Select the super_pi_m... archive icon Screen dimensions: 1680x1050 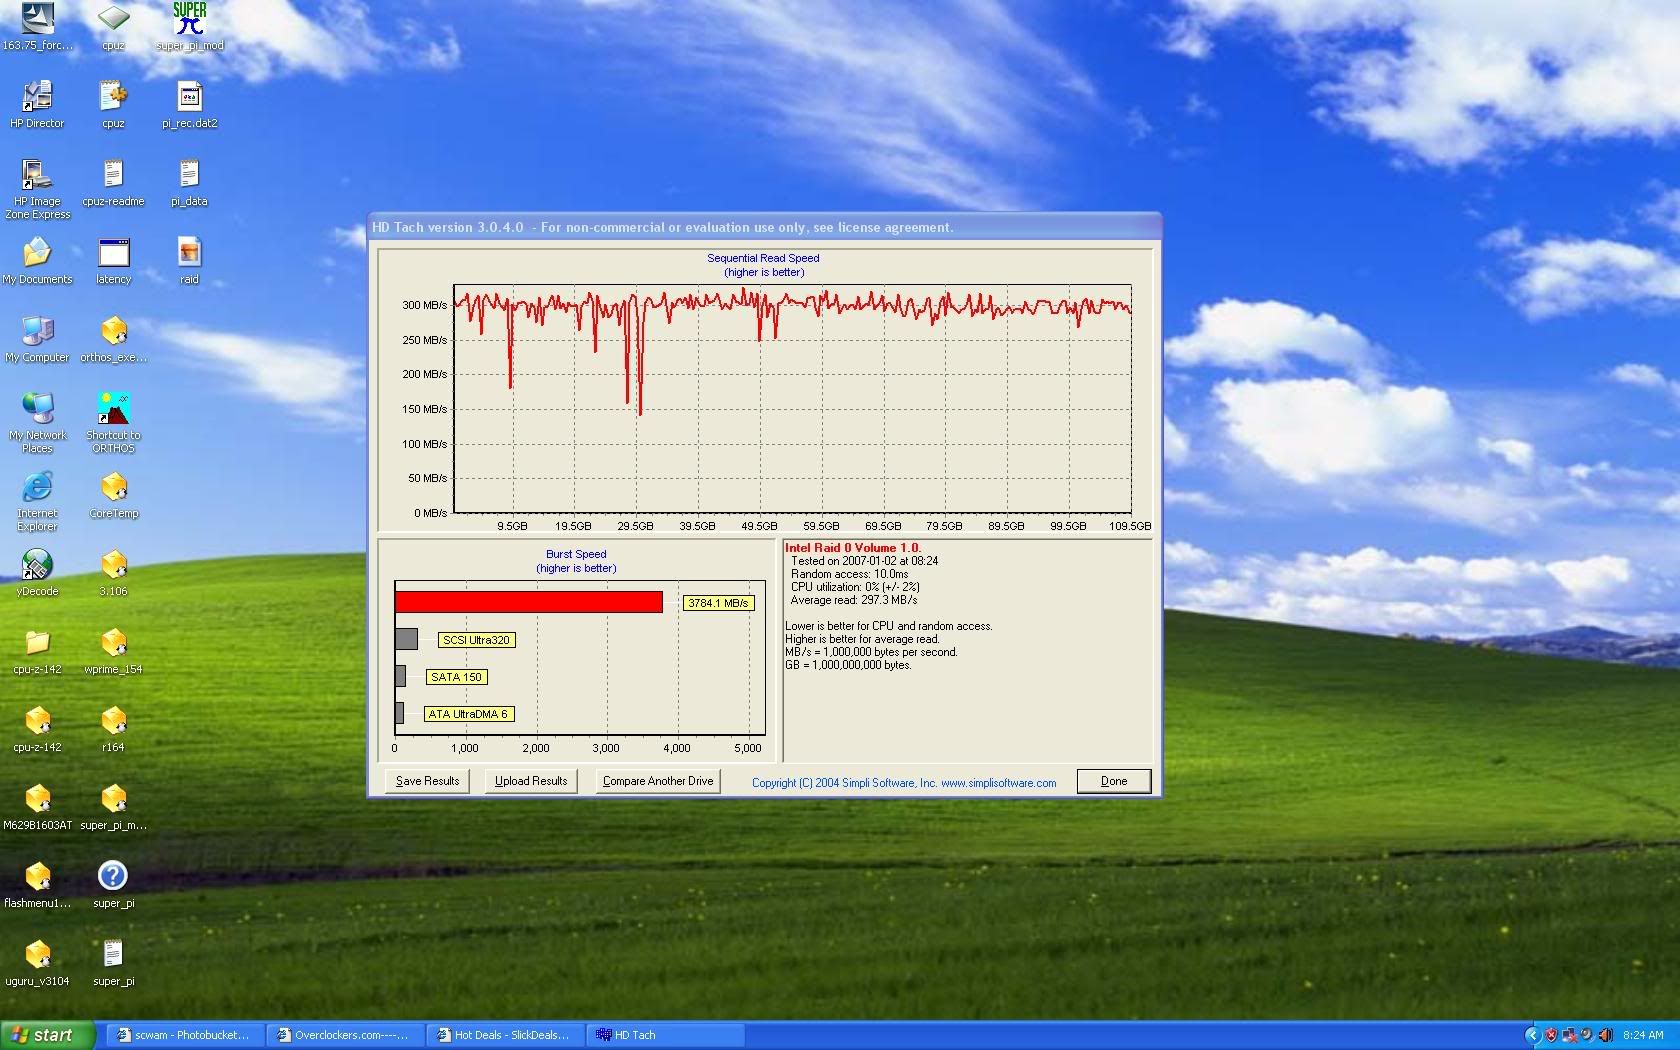click(113, 806)
